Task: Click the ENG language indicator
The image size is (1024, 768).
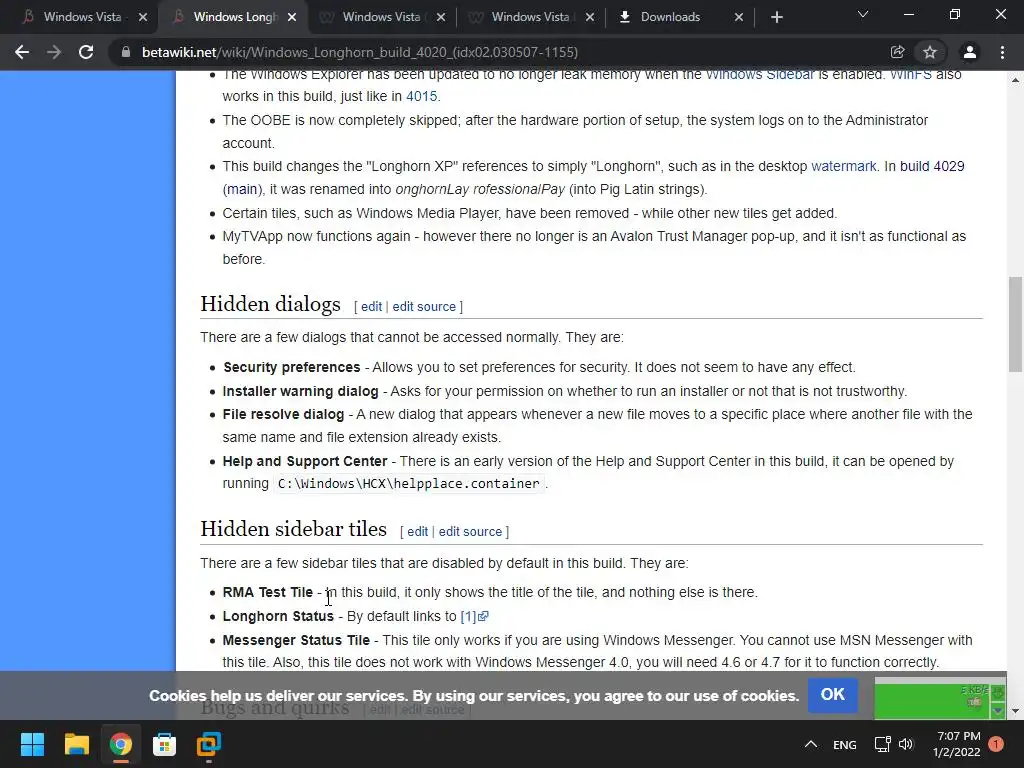Action: click(844, 744)
